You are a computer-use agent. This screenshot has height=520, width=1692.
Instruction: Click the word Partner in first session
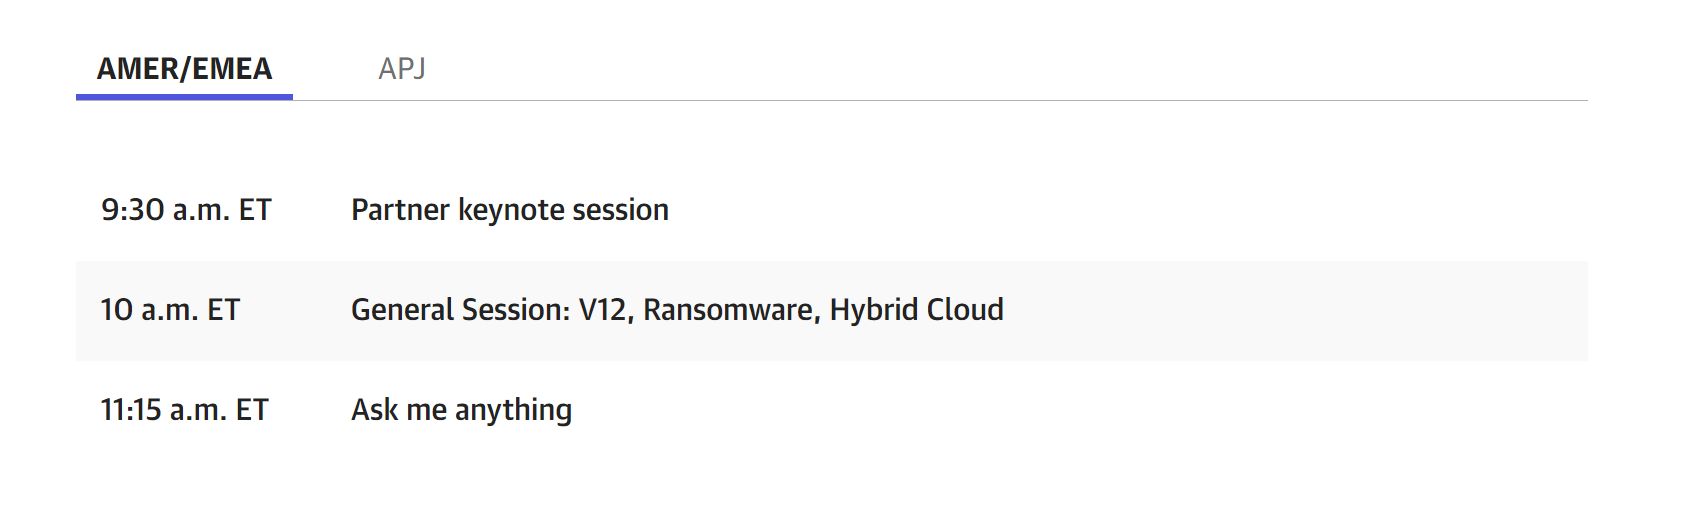400,210
